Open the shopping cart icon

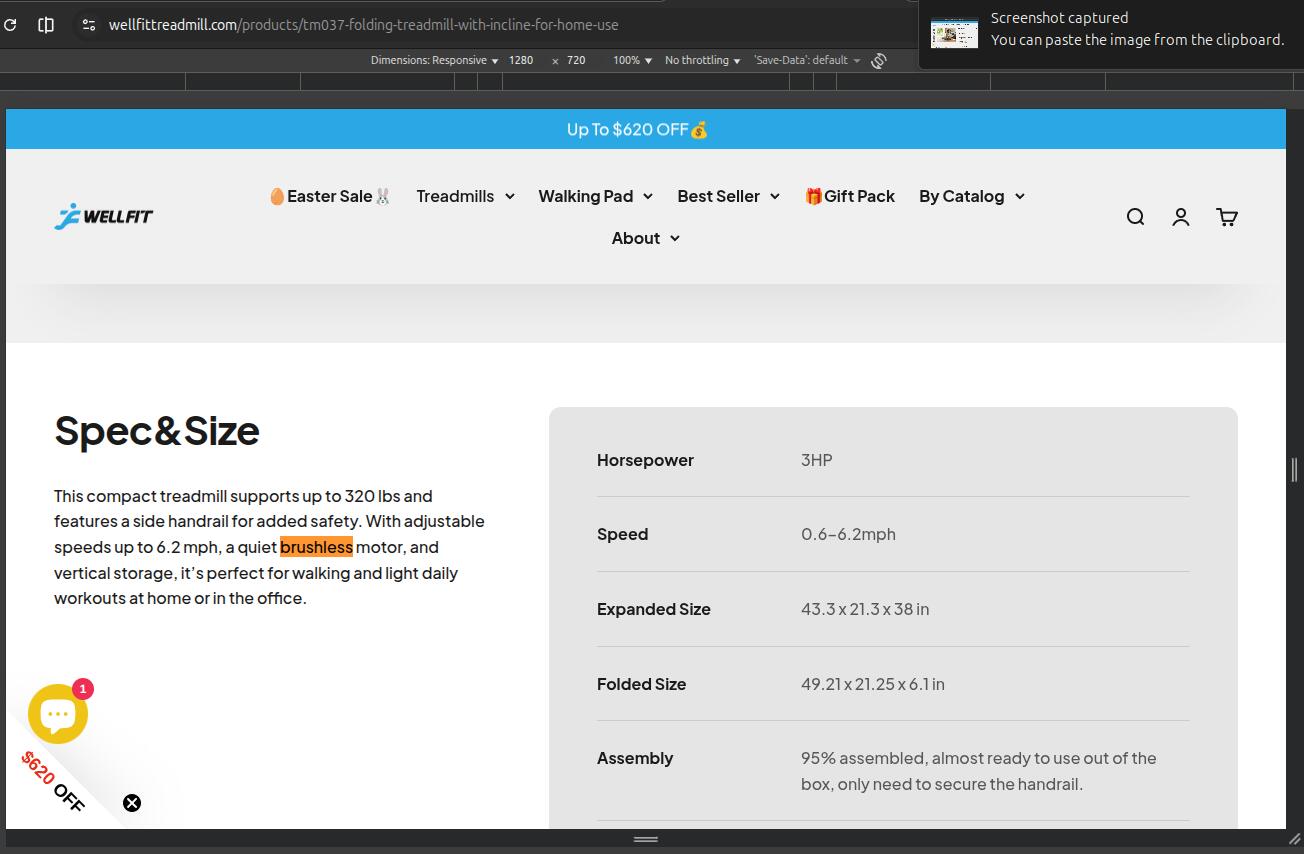point(1227,217)
